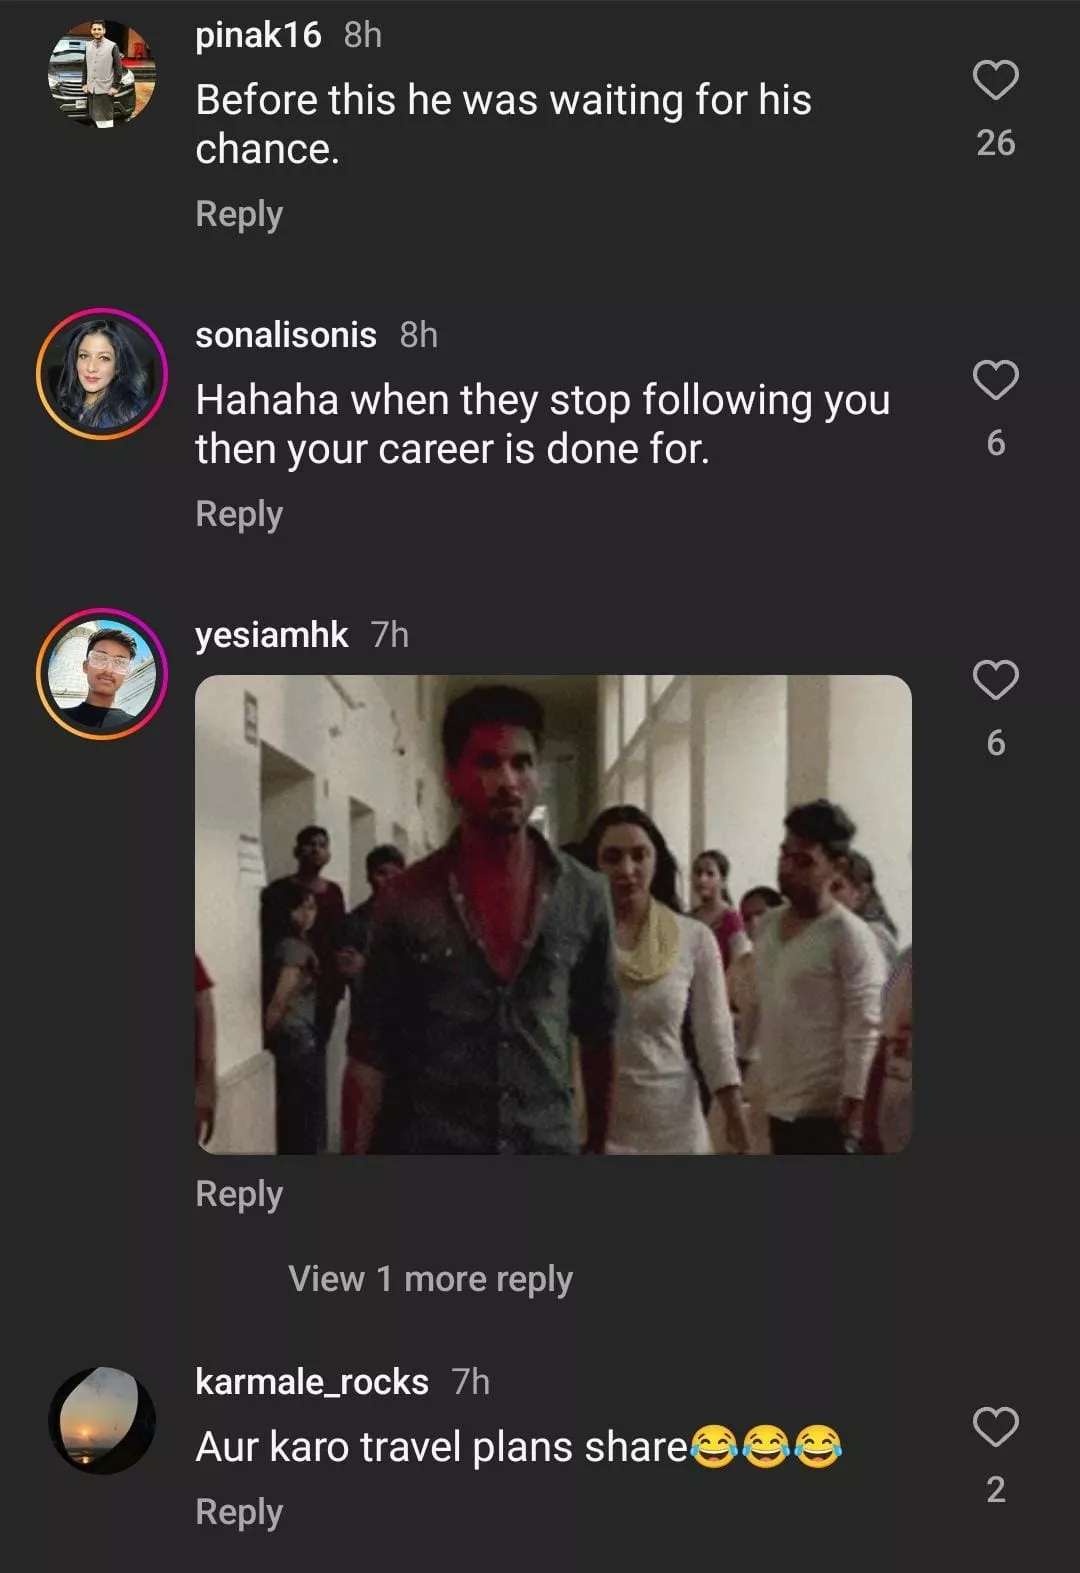This screenshot has height=1573, width=1080.
Task: Open sonalisonis username link
Action: (x=286, y=335)
